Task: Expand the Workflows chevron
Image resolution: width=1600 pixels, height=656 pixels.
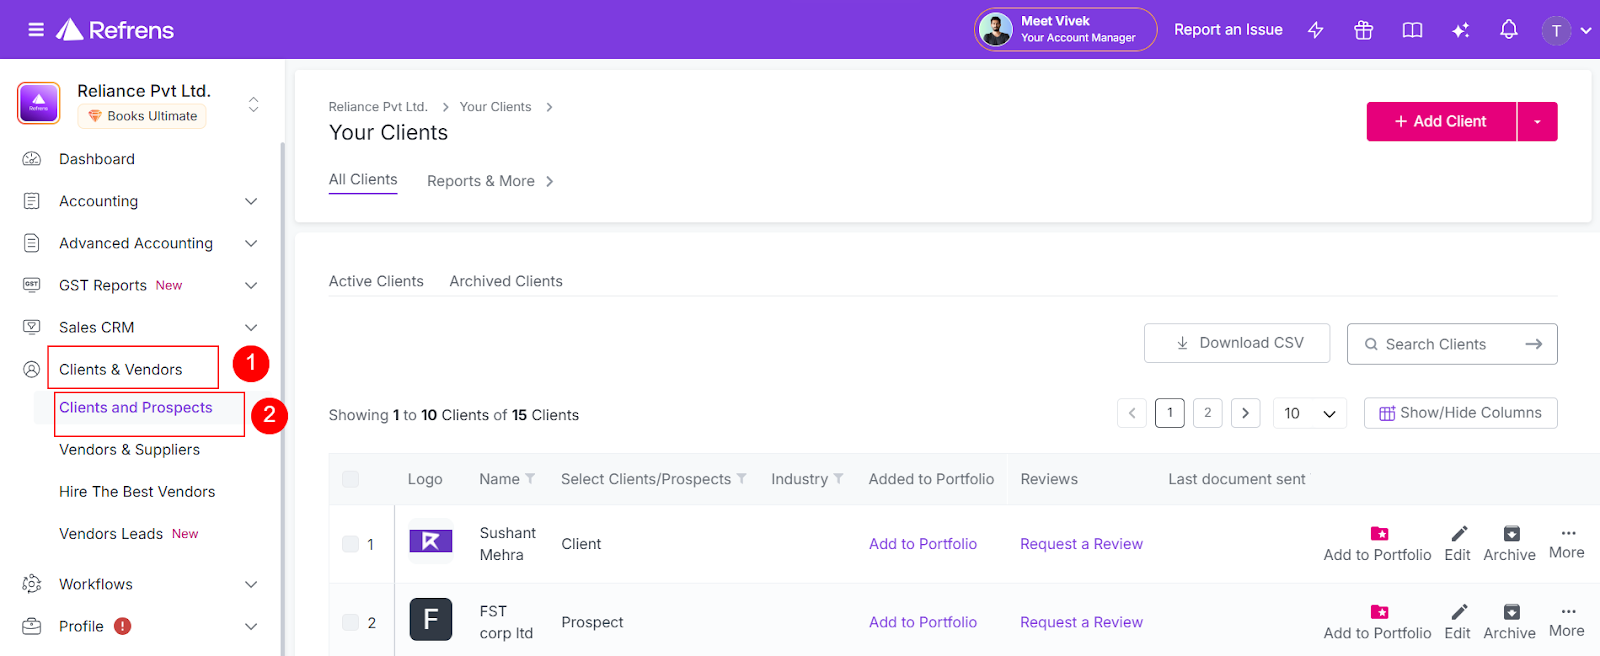Action: [251, 584]
